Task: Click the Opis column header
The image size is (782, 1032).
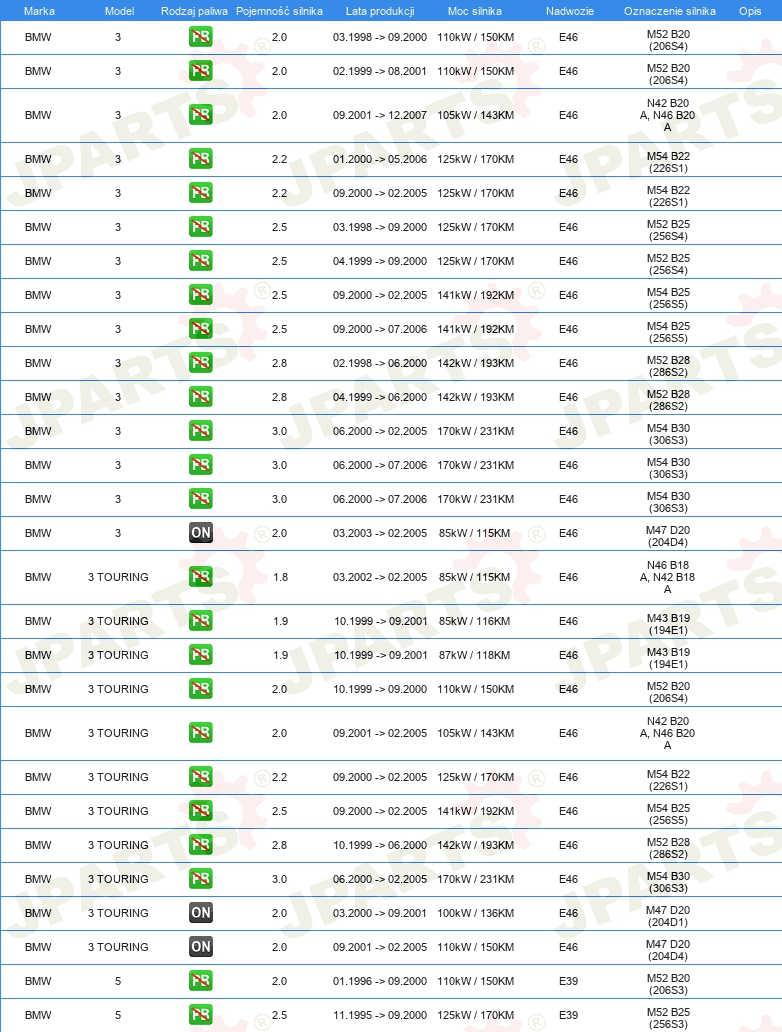Action: (750, 11)
